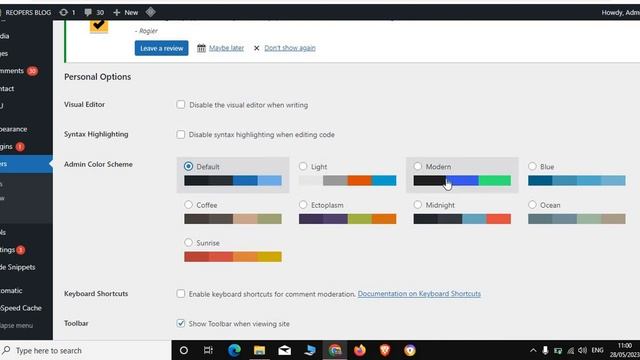
Task: Click Ocean scheme color palette strip
Action: click(x=577, y=219)
